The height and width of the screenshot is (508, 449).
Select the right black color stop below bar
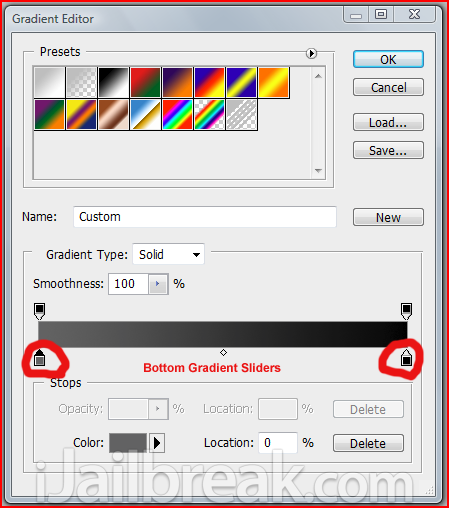(406, 358)
